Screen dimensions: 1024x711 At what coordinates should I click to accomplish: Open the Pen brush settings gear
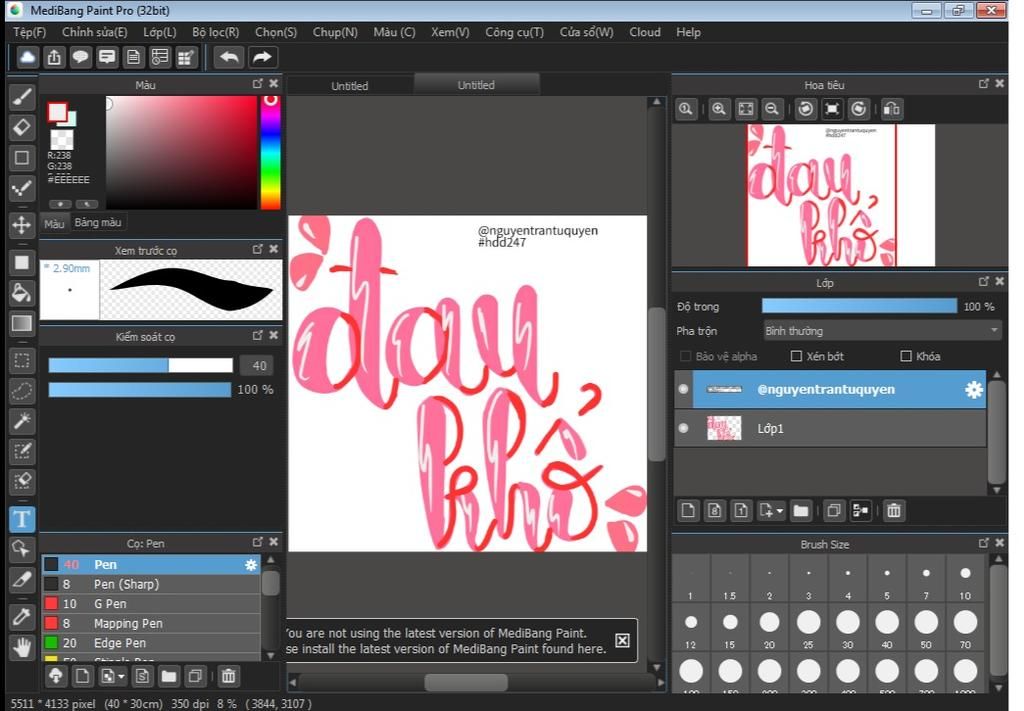coord(251,565)
